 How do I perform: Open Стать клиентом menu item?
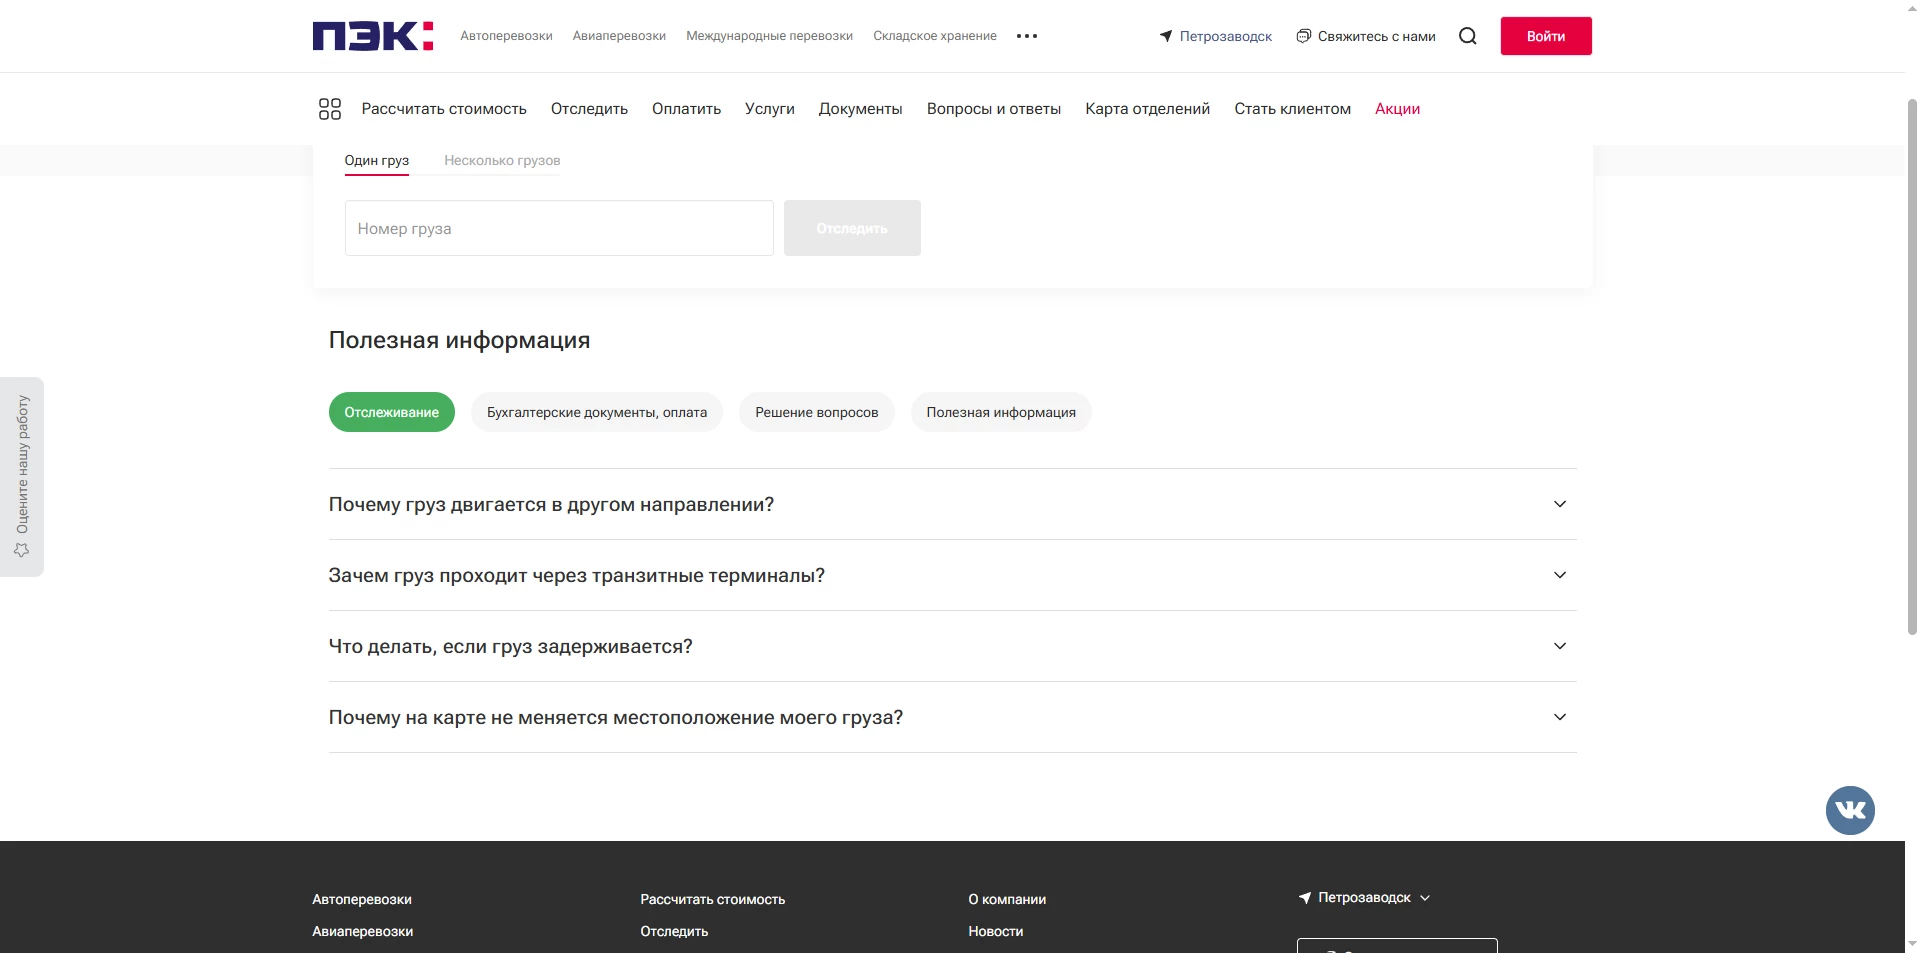pos(1293,109)
